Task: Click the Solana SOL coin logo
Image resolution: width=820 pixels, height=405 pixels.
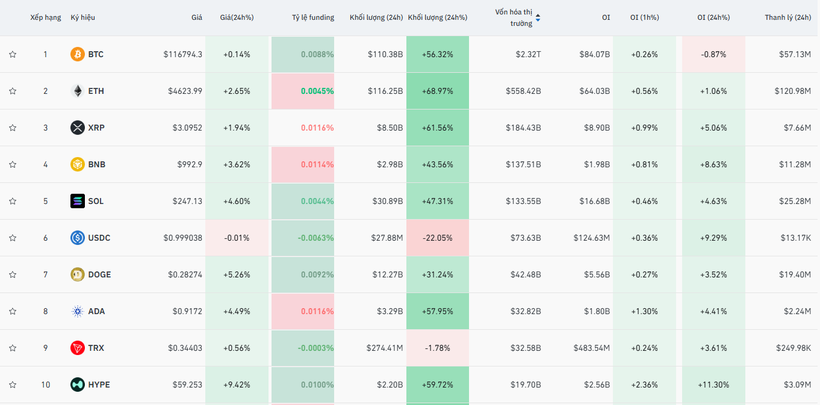Action: (x=77, y=201)
